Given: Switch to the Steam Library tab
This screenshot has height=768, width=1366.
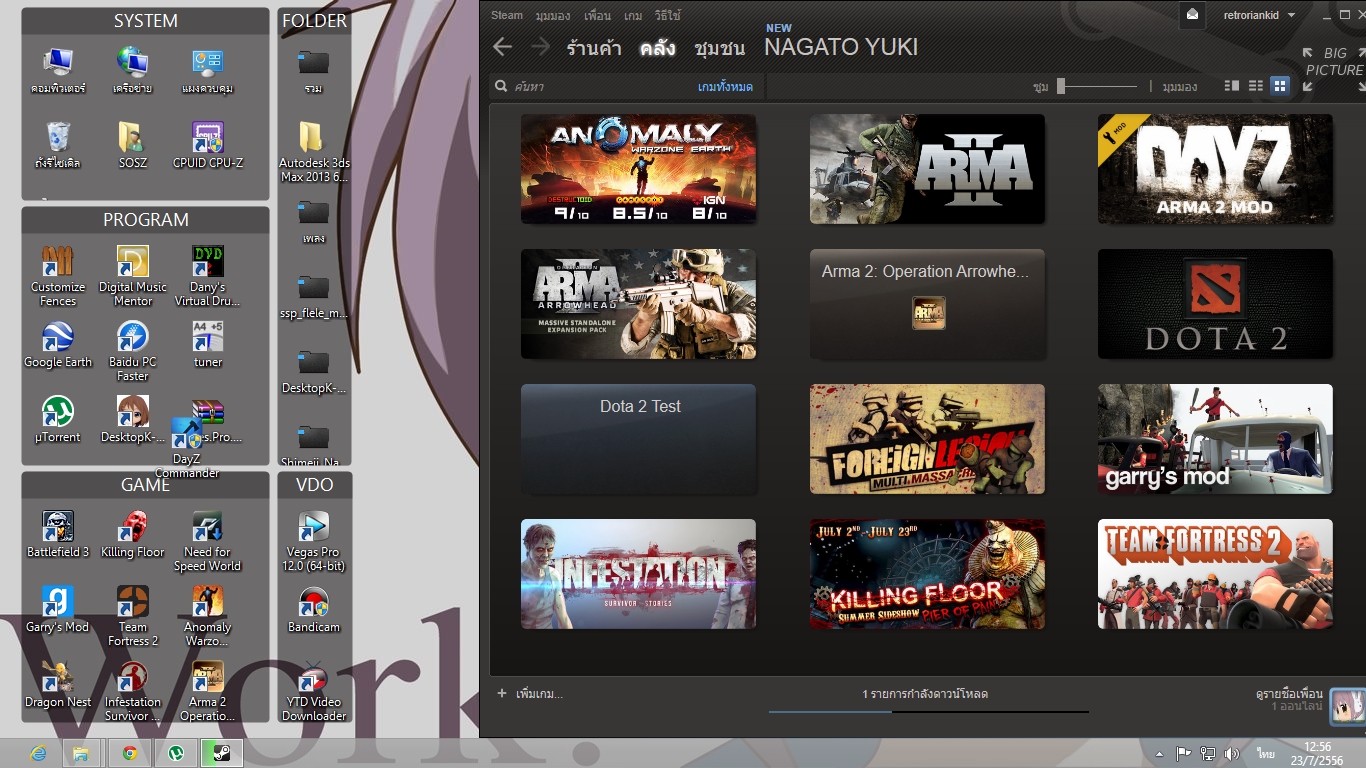Looking at the screenshot, I should pyautogui.click(x=658, y=47).
